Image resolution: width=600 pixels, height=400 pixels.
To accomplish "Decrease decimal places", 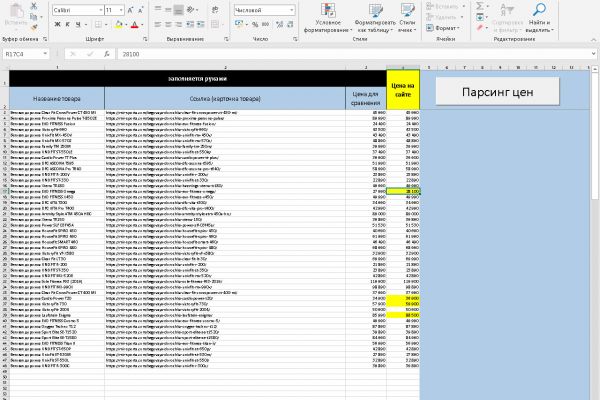I will coord(290,24).
